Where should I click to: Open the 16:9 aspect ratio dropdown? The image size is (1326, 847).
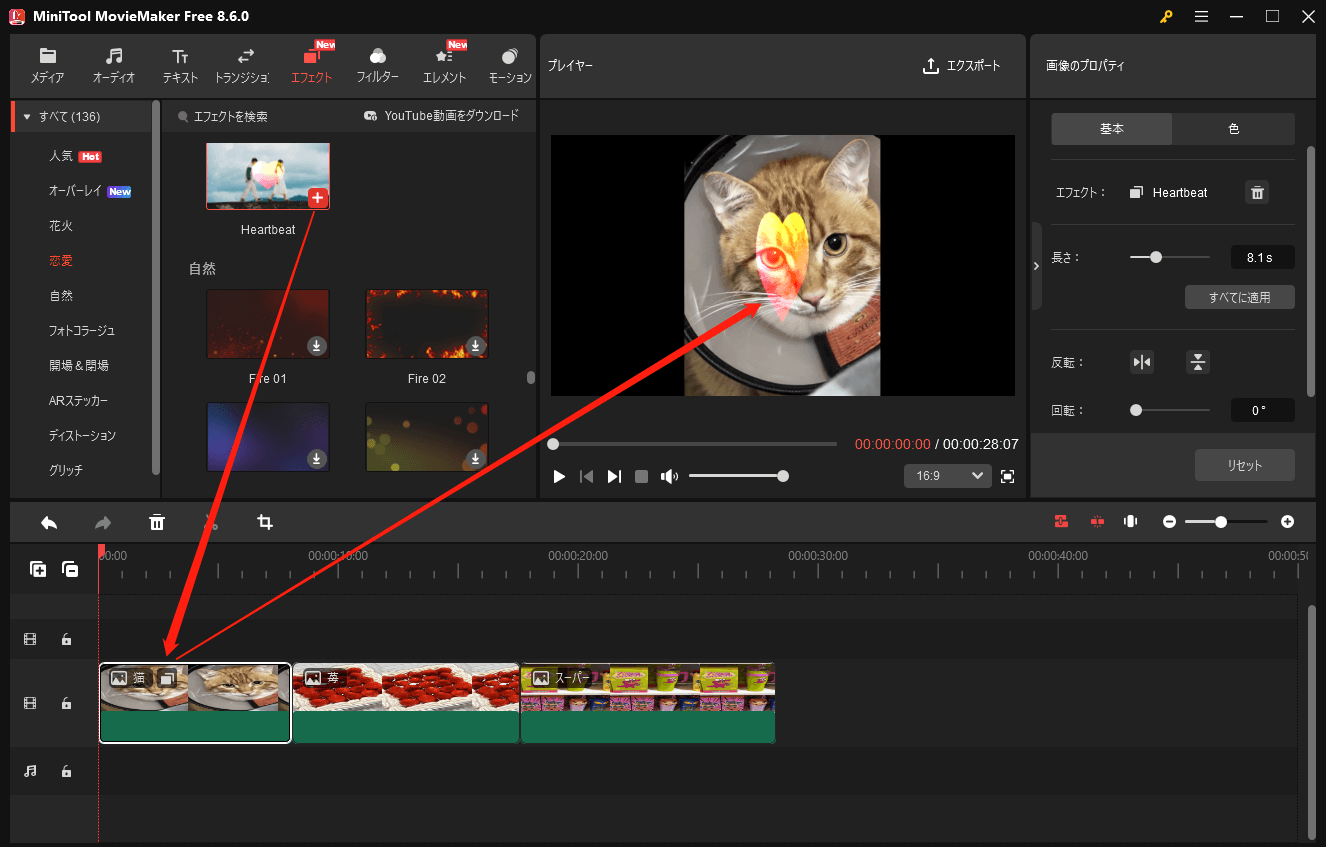pos(946,476)
